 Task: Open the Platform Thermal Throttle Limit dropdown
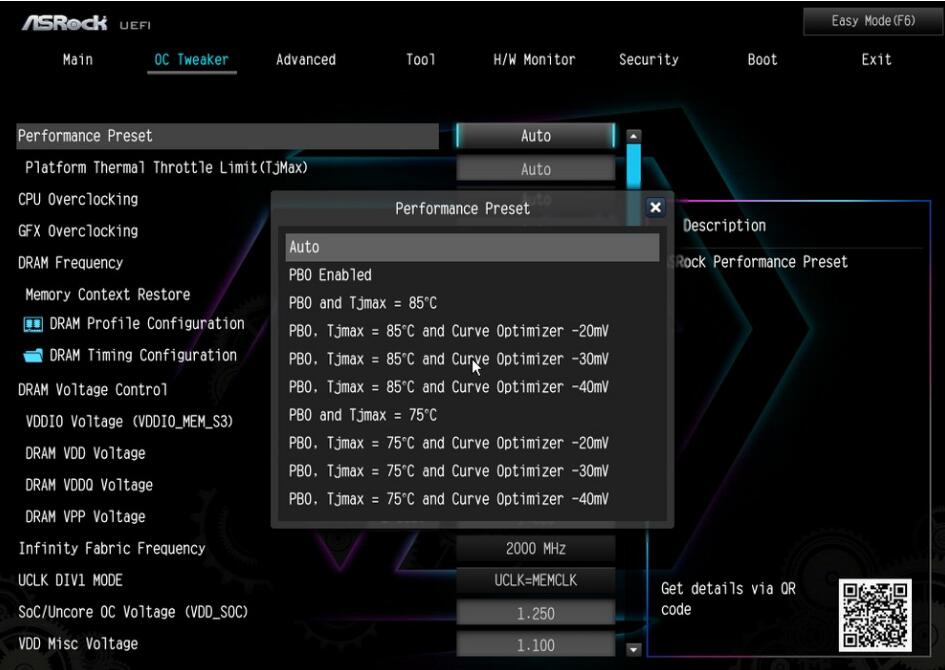coord(537,167)
